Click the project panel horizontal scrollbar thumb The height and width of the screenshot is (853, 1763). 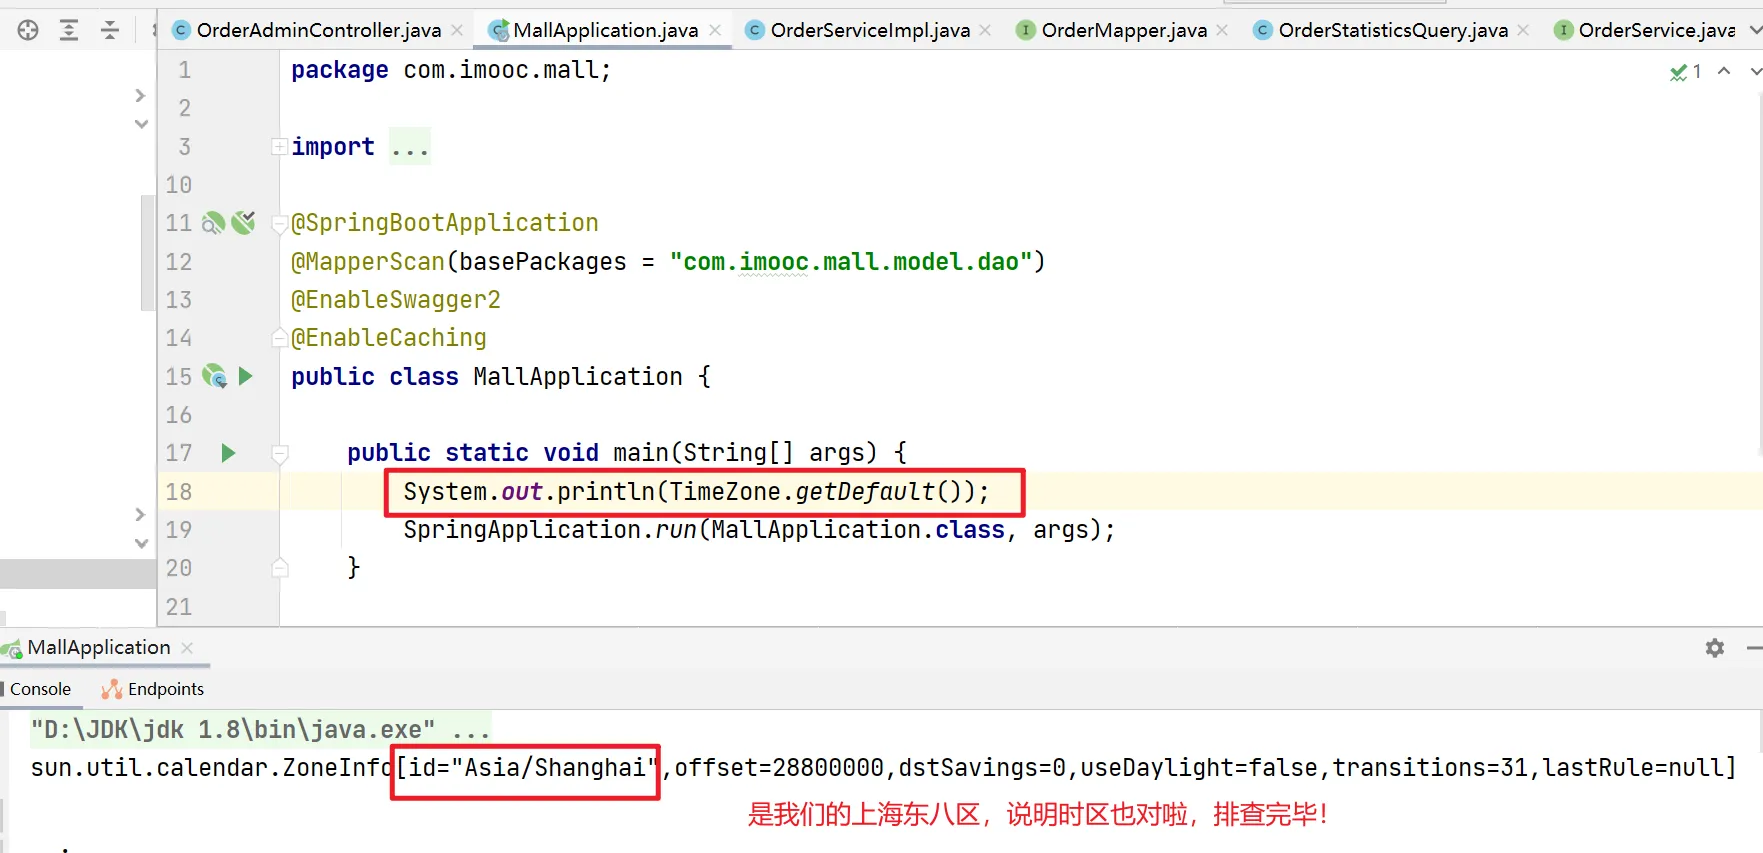click(78, 574)
